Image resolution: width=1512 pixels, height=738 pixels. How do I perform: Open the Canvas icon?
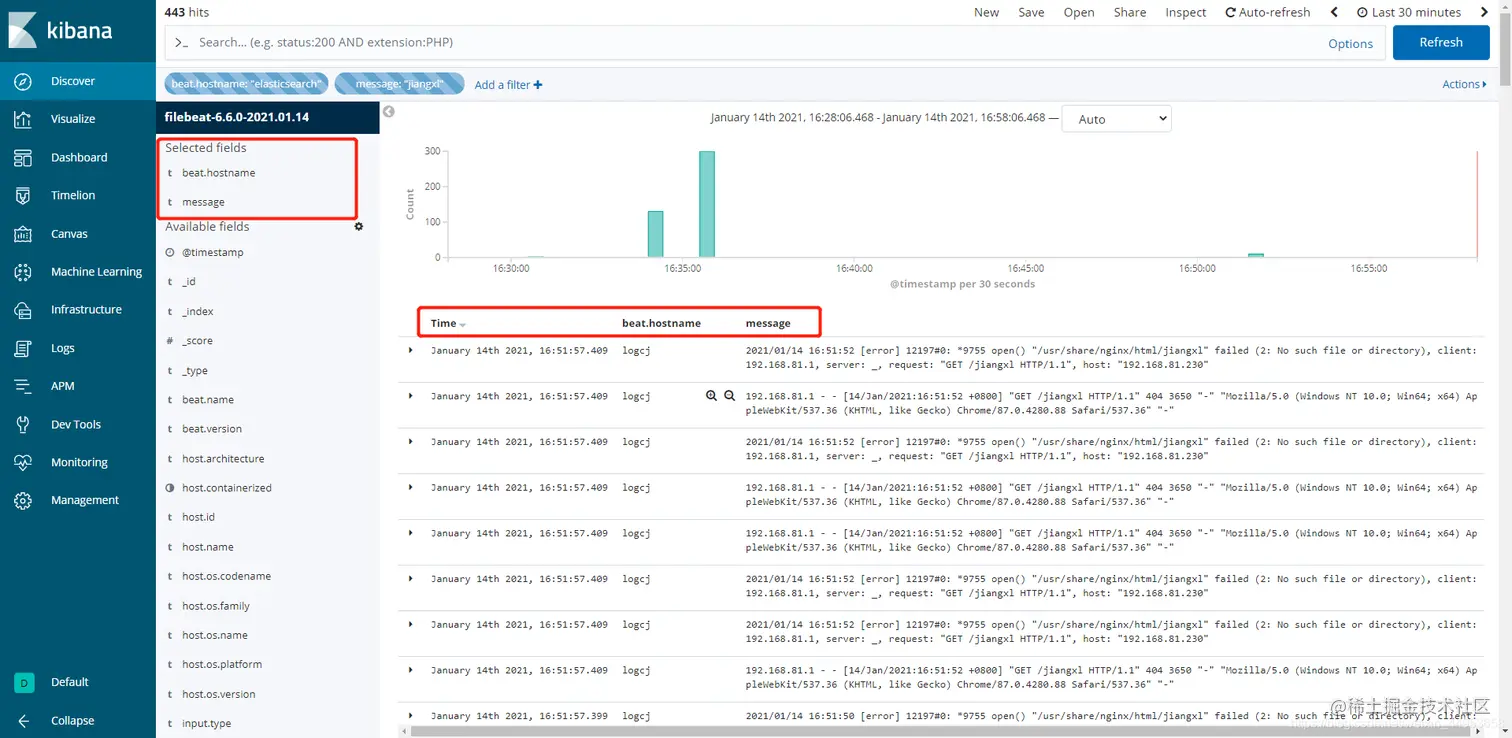pos(23,234)
